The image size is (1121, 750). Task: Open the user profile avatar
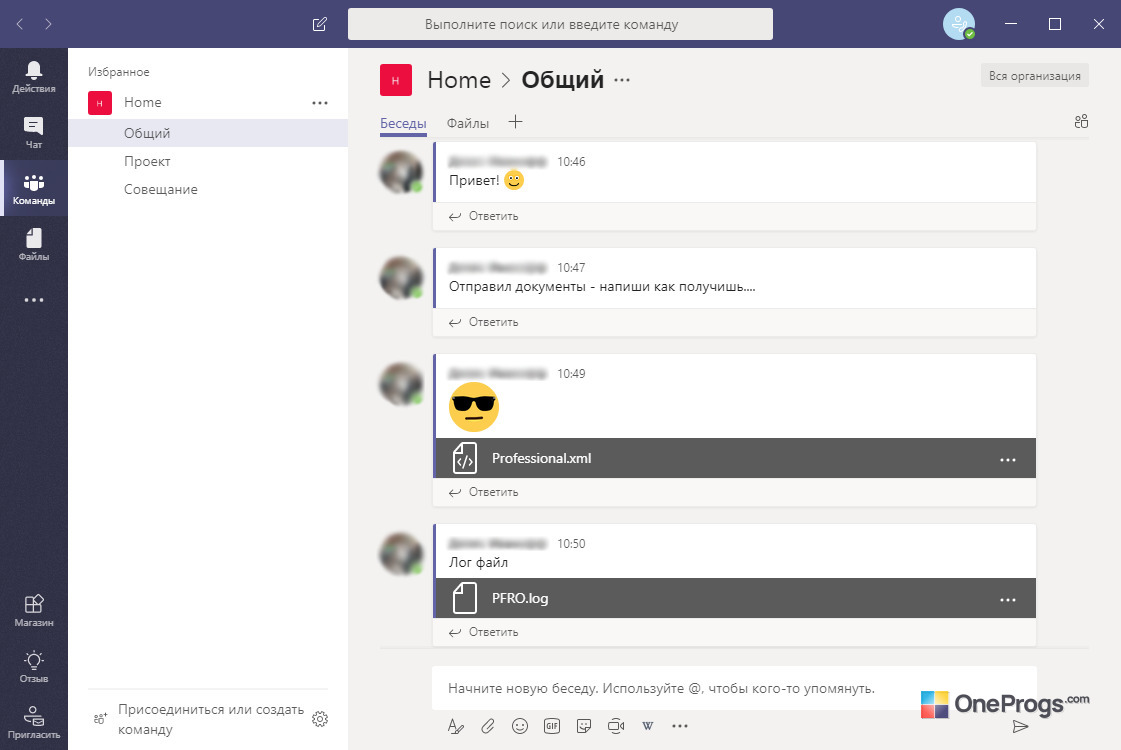point(959,24)
